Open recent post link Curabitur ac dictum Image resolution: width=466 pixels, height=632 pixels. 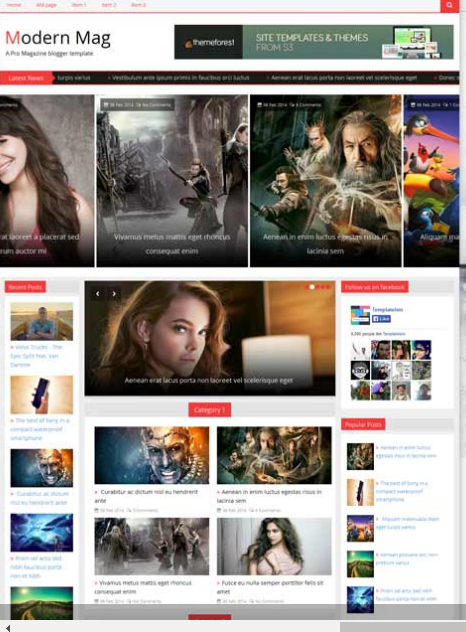tap(40, 498)
